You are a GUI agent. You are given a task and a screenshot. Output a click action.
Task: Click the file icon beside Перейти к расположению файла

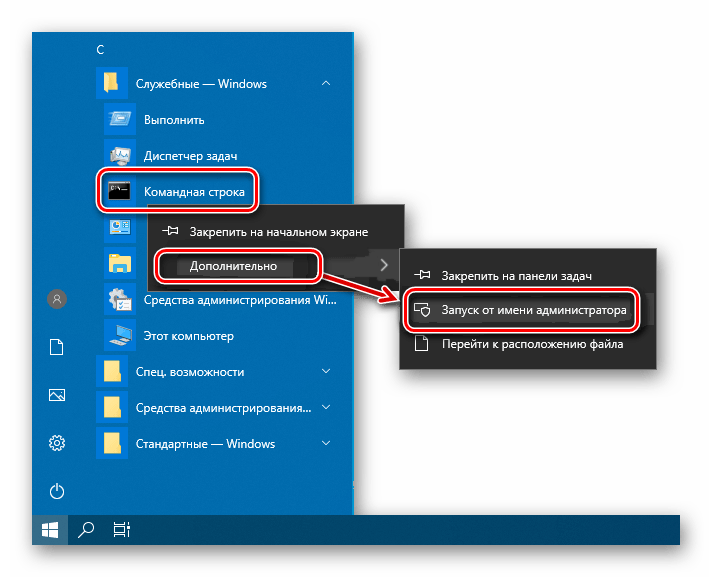(422, 344)
